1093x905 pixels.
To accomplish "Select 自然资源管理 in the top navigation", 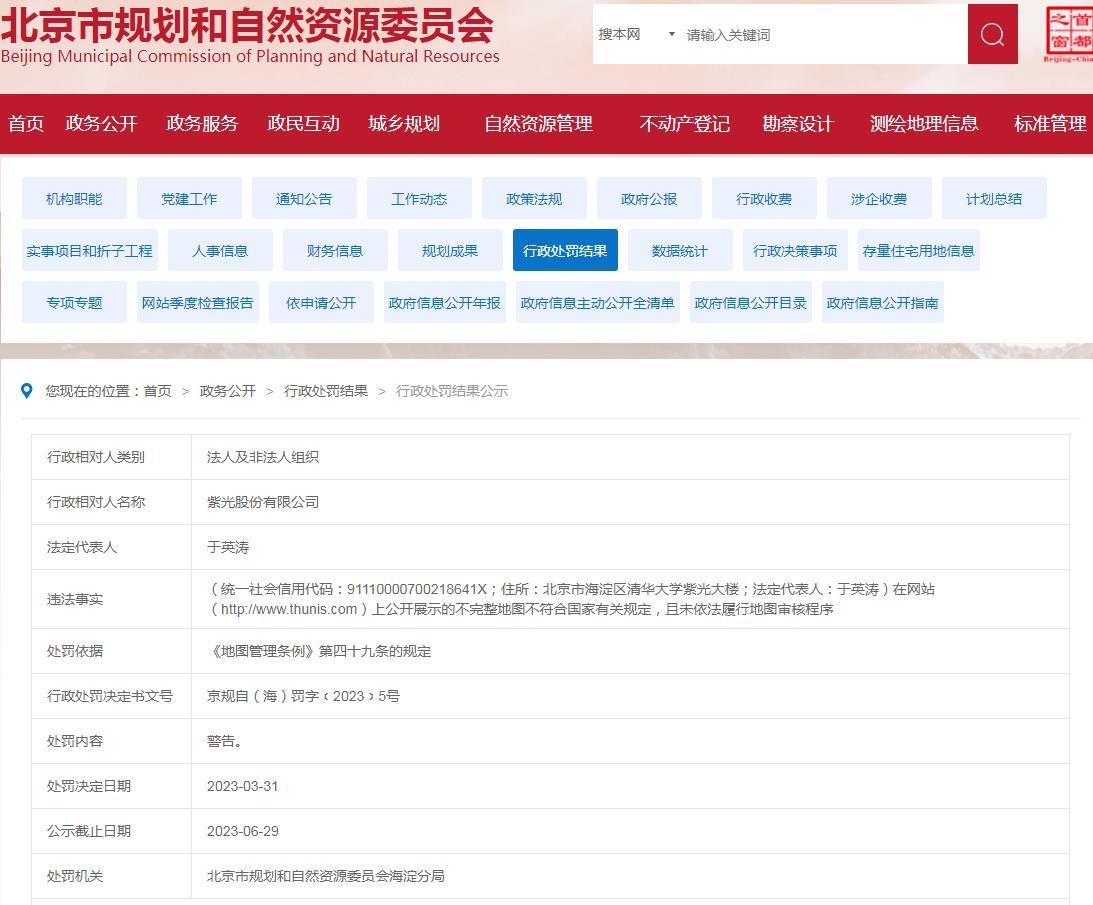I will 538,124.
